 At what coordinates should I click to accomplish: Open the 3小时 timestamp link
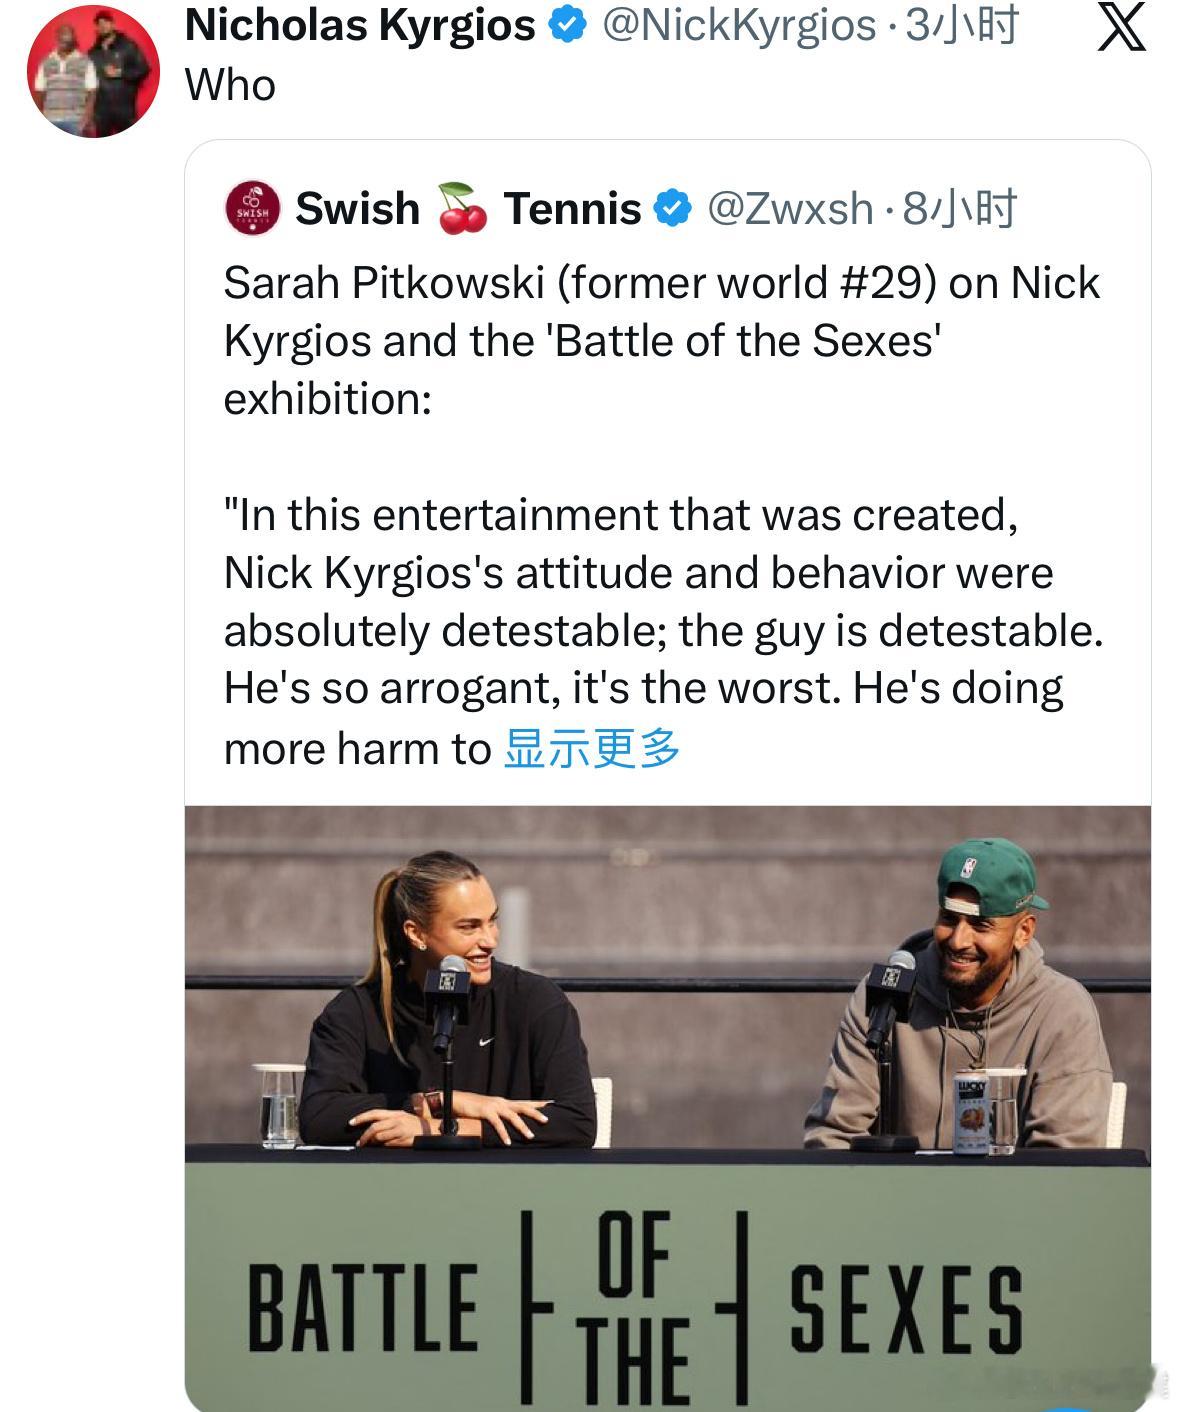point(962,25)
